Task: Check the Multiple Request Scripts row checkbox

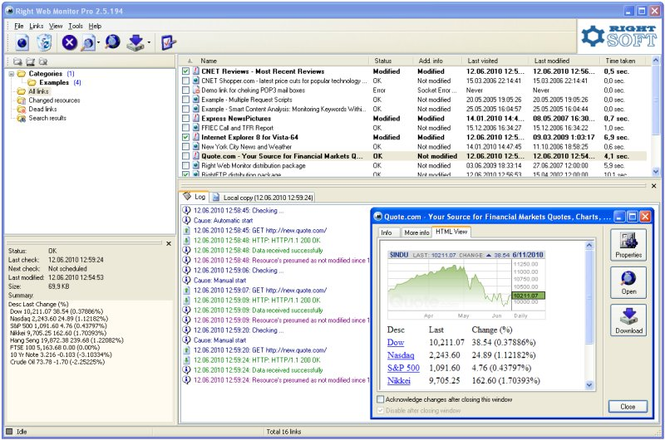Action: point(186,100)
